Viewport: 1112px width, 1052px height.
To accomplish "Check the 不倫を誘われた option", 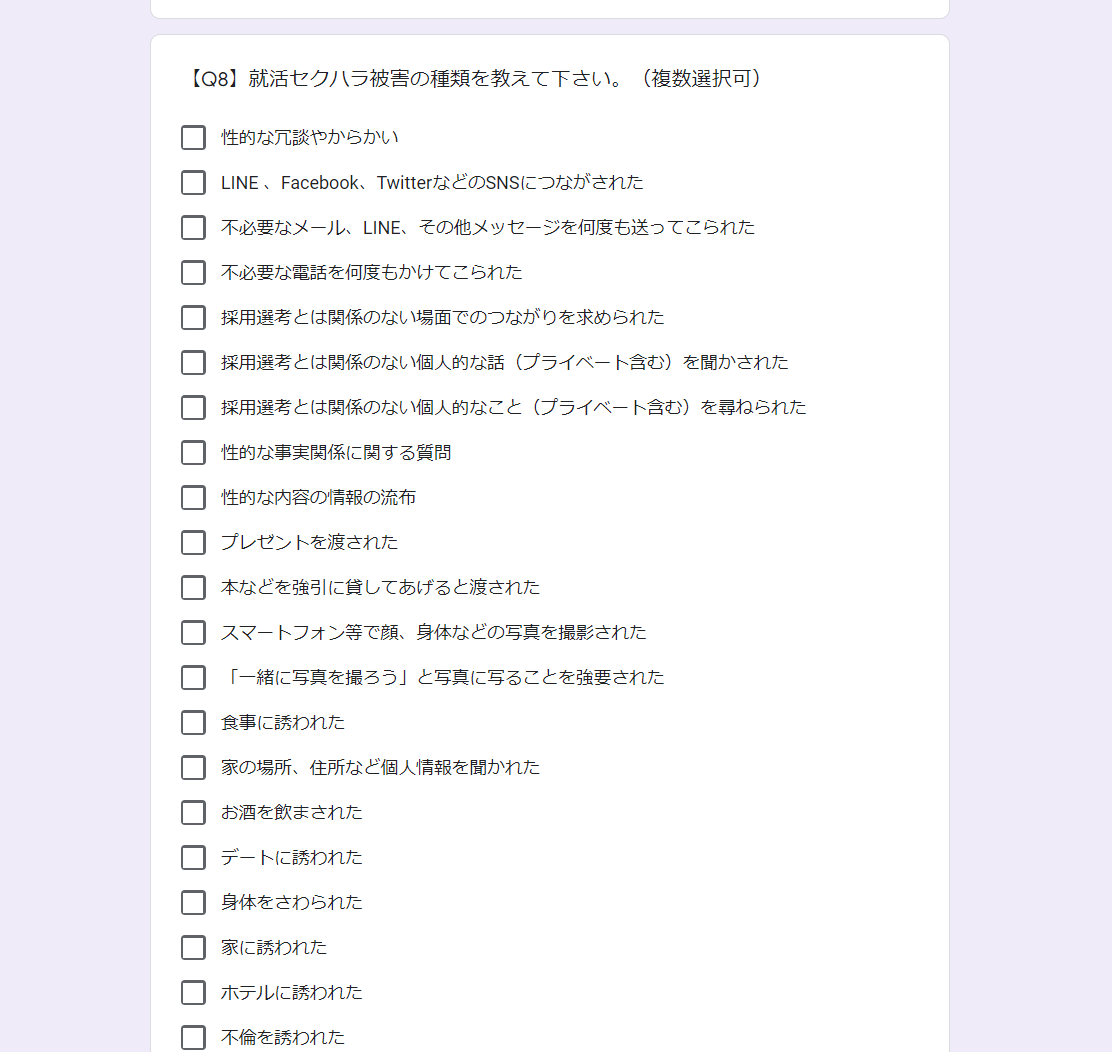I will point(193,1037).
